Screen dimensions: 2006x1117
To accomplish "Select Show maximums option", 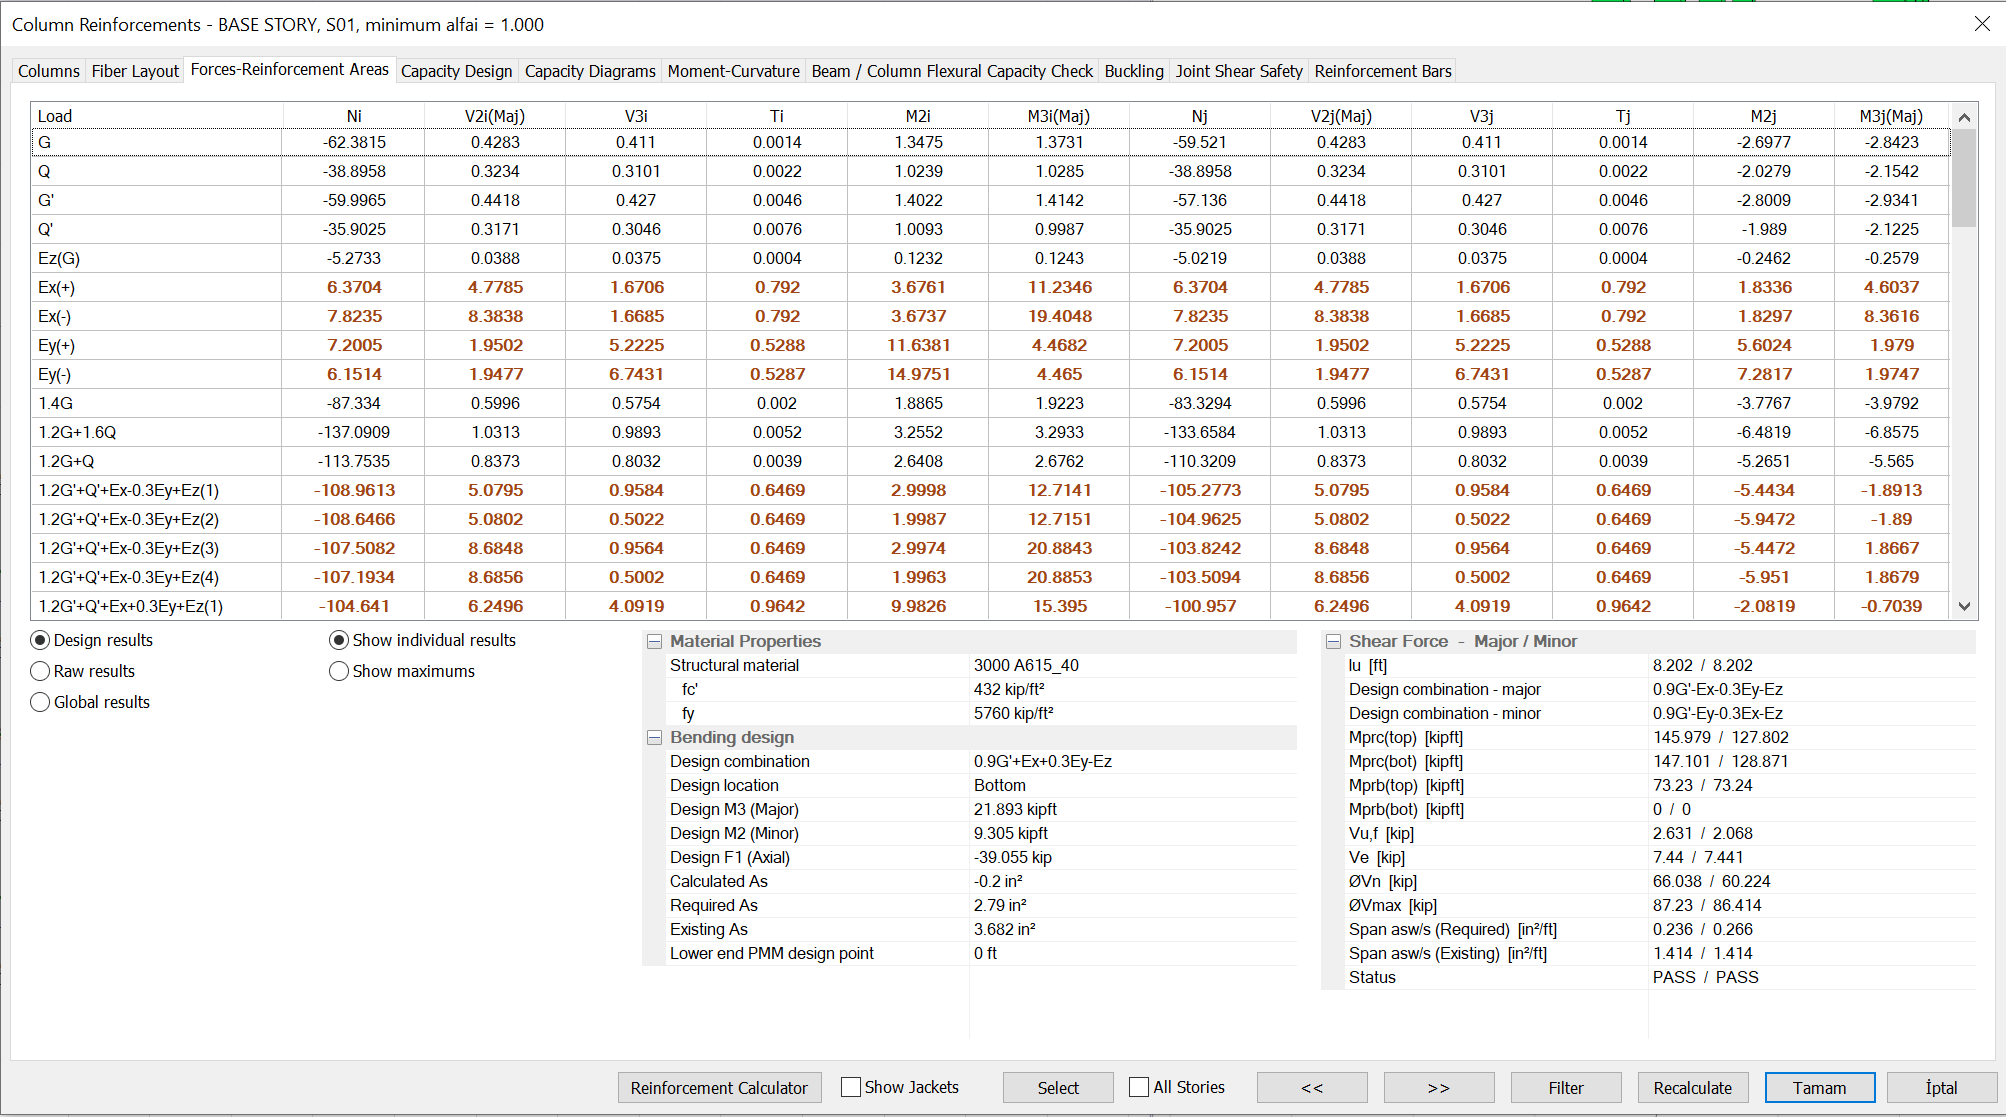I will 339,671.
